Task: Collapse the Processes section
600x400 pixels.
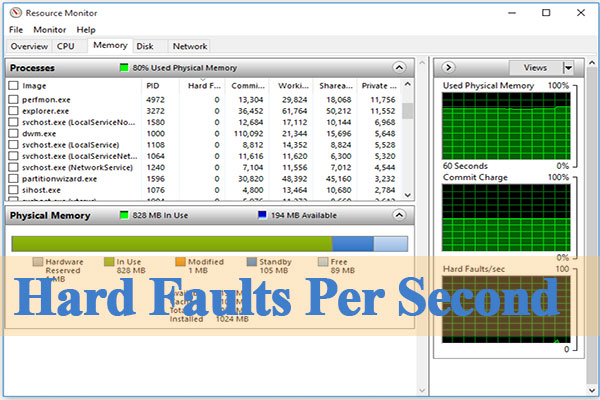Action: tap(399, 68)
